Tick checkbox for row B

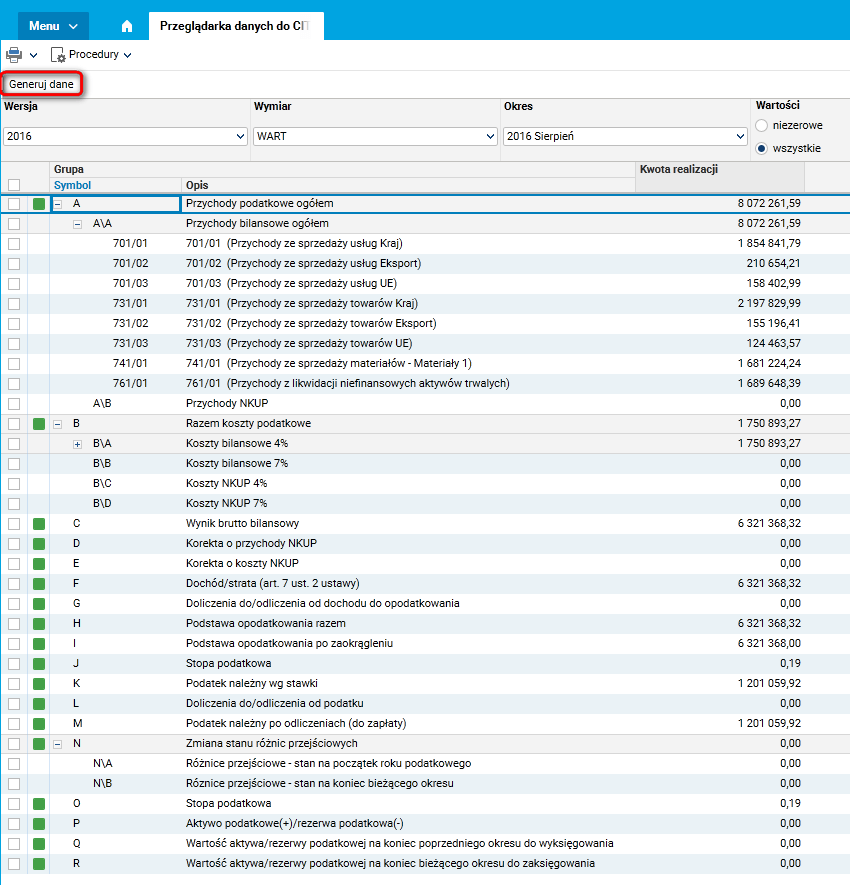pos(14,424)
